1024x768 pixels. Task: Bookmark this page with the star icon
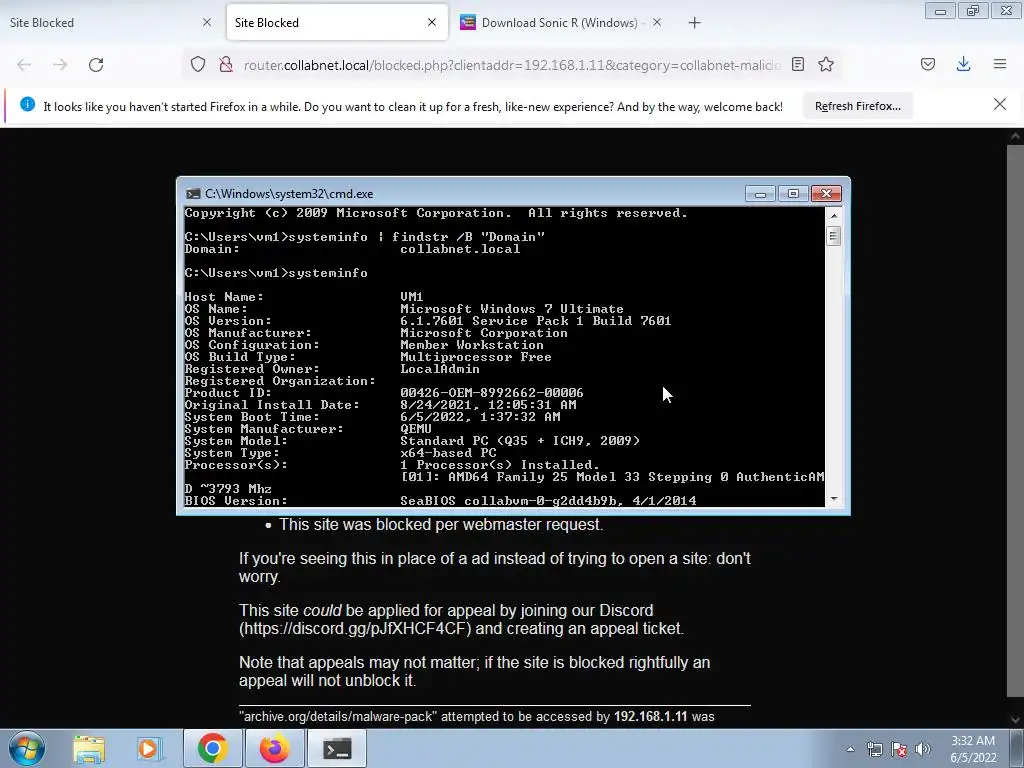pyautogui.click(x=826, y=64)
